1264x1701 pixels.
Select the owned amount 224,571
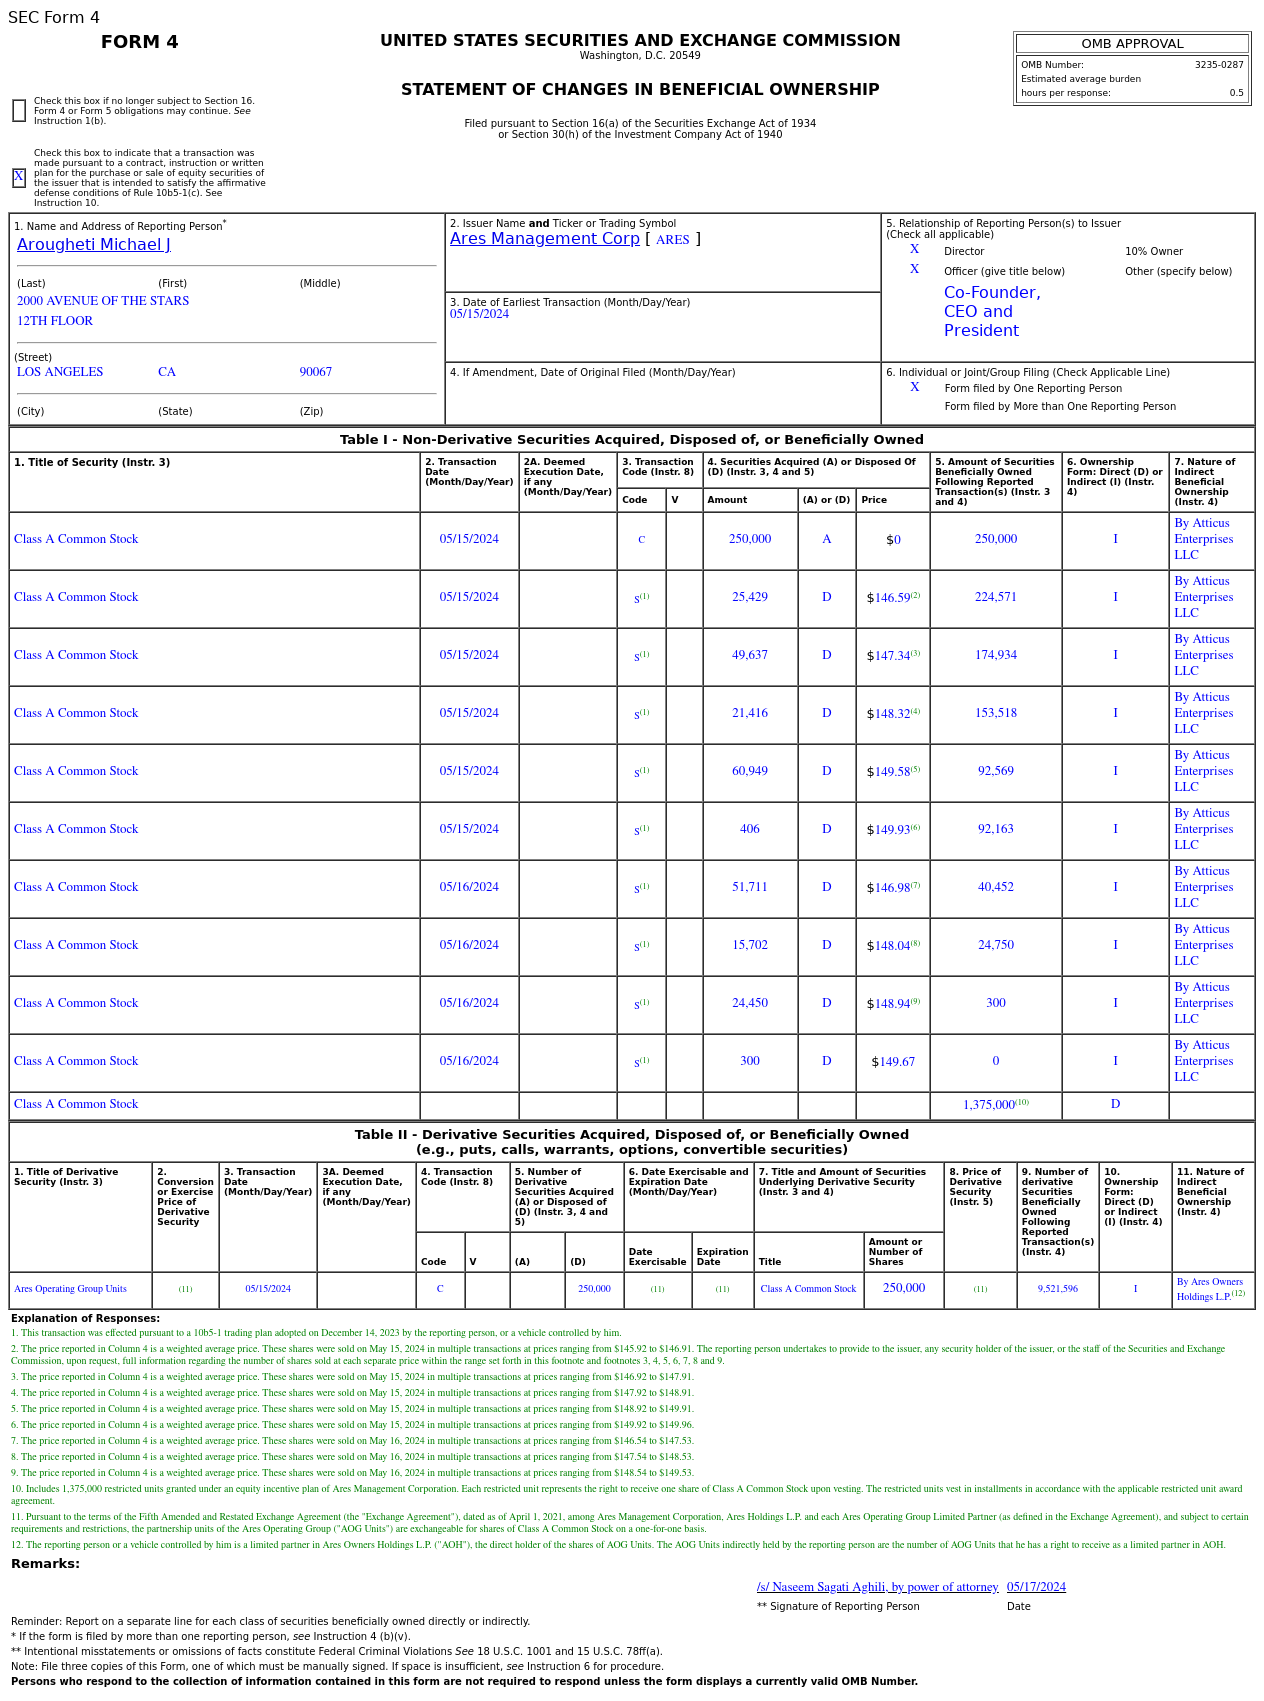point(996,597)
